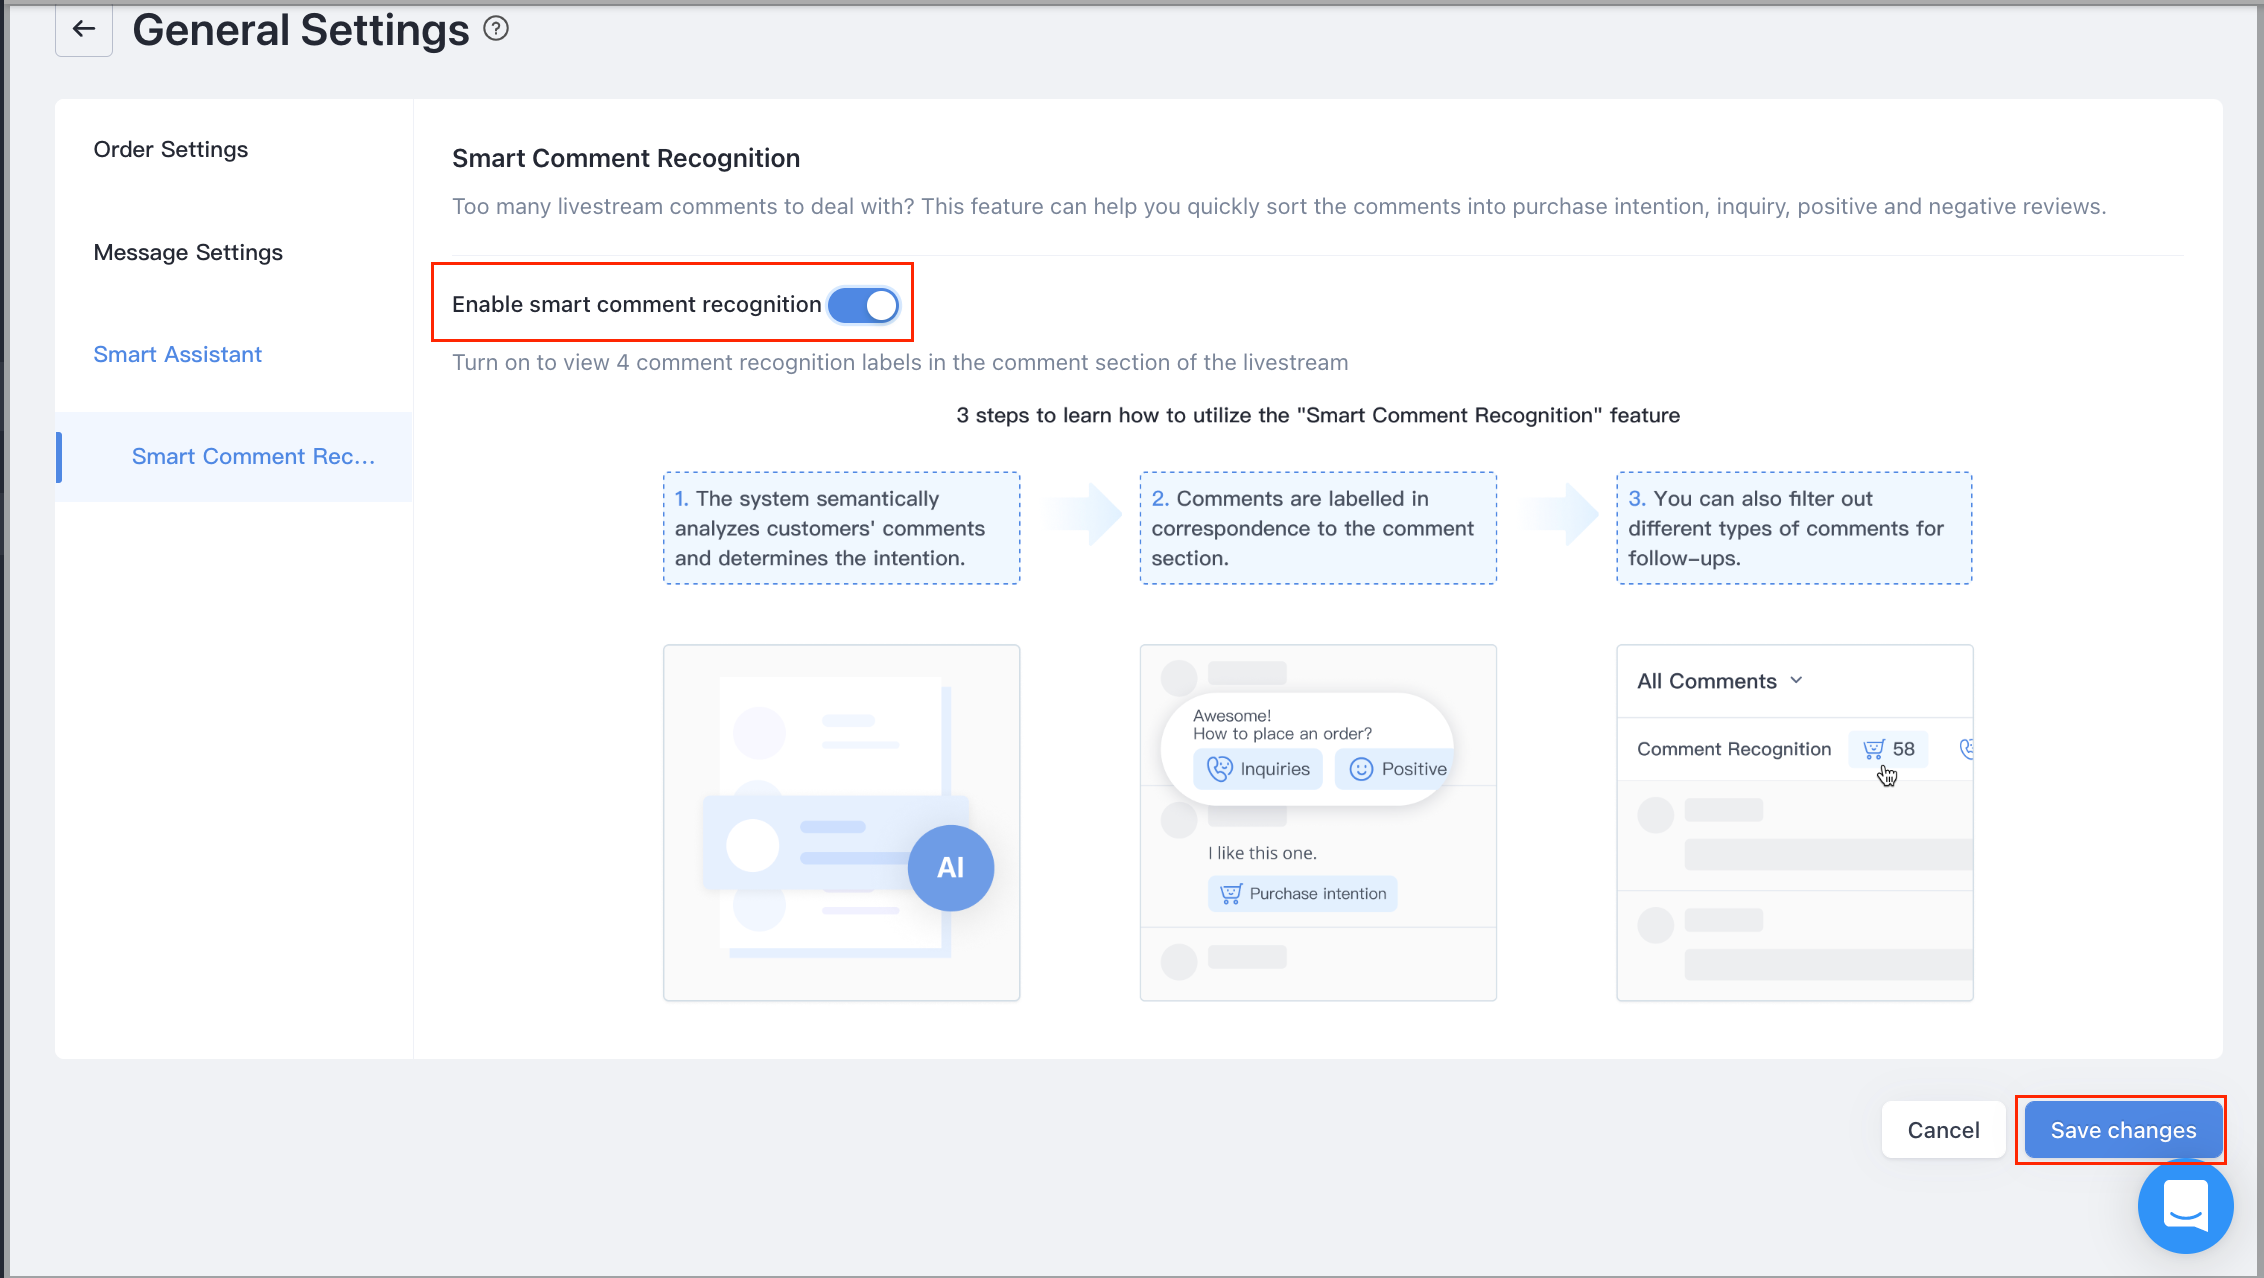This screenshot has width=2264, height=1278.
Task: Click the chevron beside All Comments
Action: pos(1796,680)
